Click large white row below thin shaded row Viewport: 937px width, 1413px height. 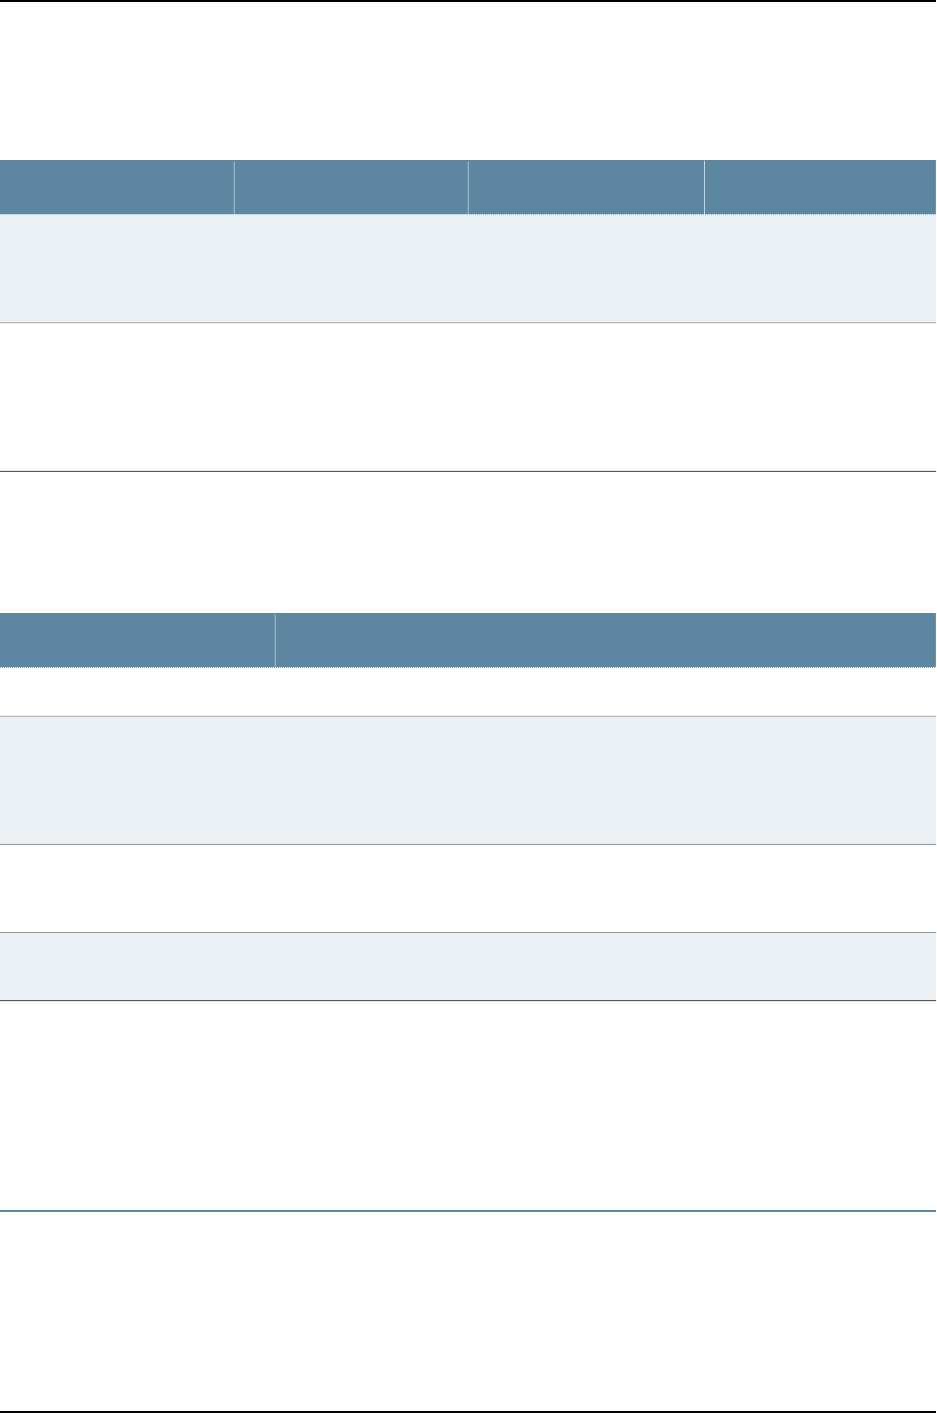[x=468, y=1106]
